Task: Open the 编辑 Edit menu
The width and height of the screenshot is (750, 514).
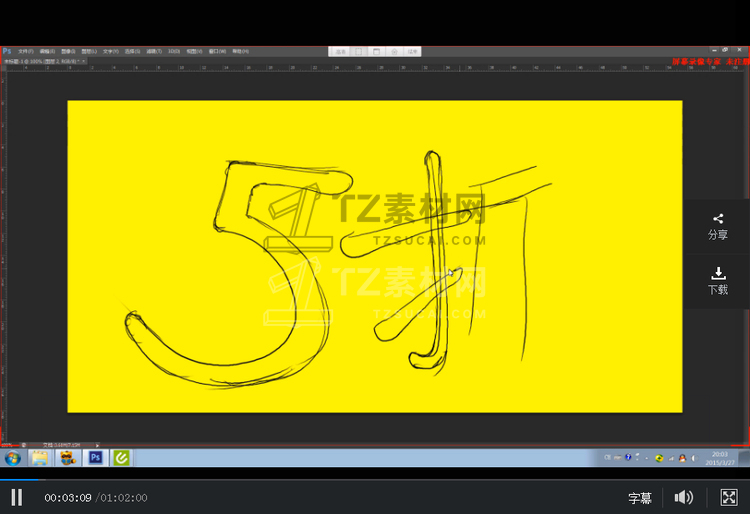Action: tap(47, 51)
